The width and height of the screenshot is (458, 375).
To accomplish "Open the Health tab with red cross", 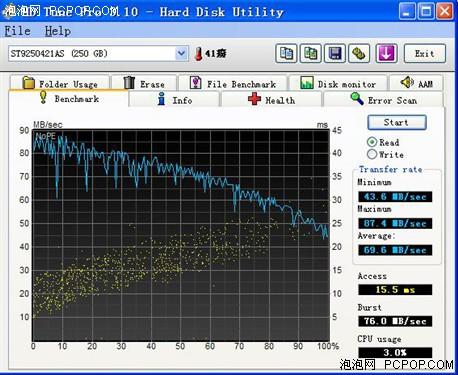I will pos(271,100).
